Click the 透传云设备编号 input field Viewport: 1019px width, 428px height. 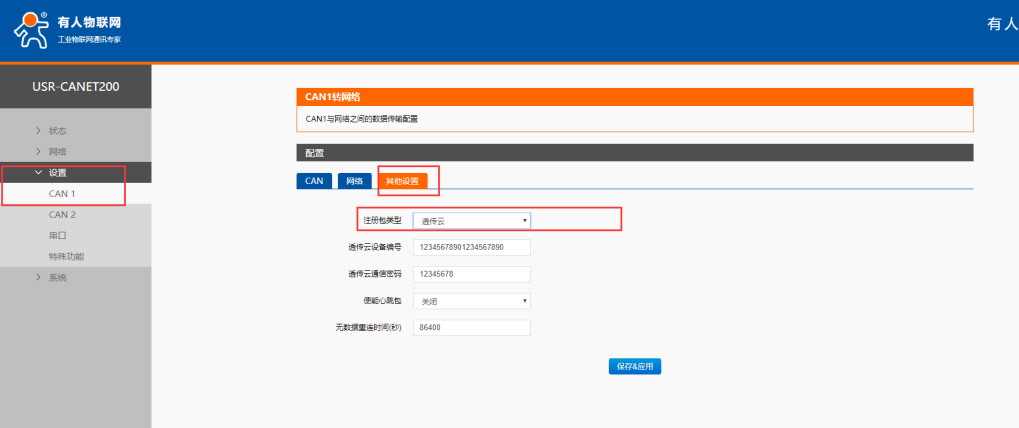471,247
